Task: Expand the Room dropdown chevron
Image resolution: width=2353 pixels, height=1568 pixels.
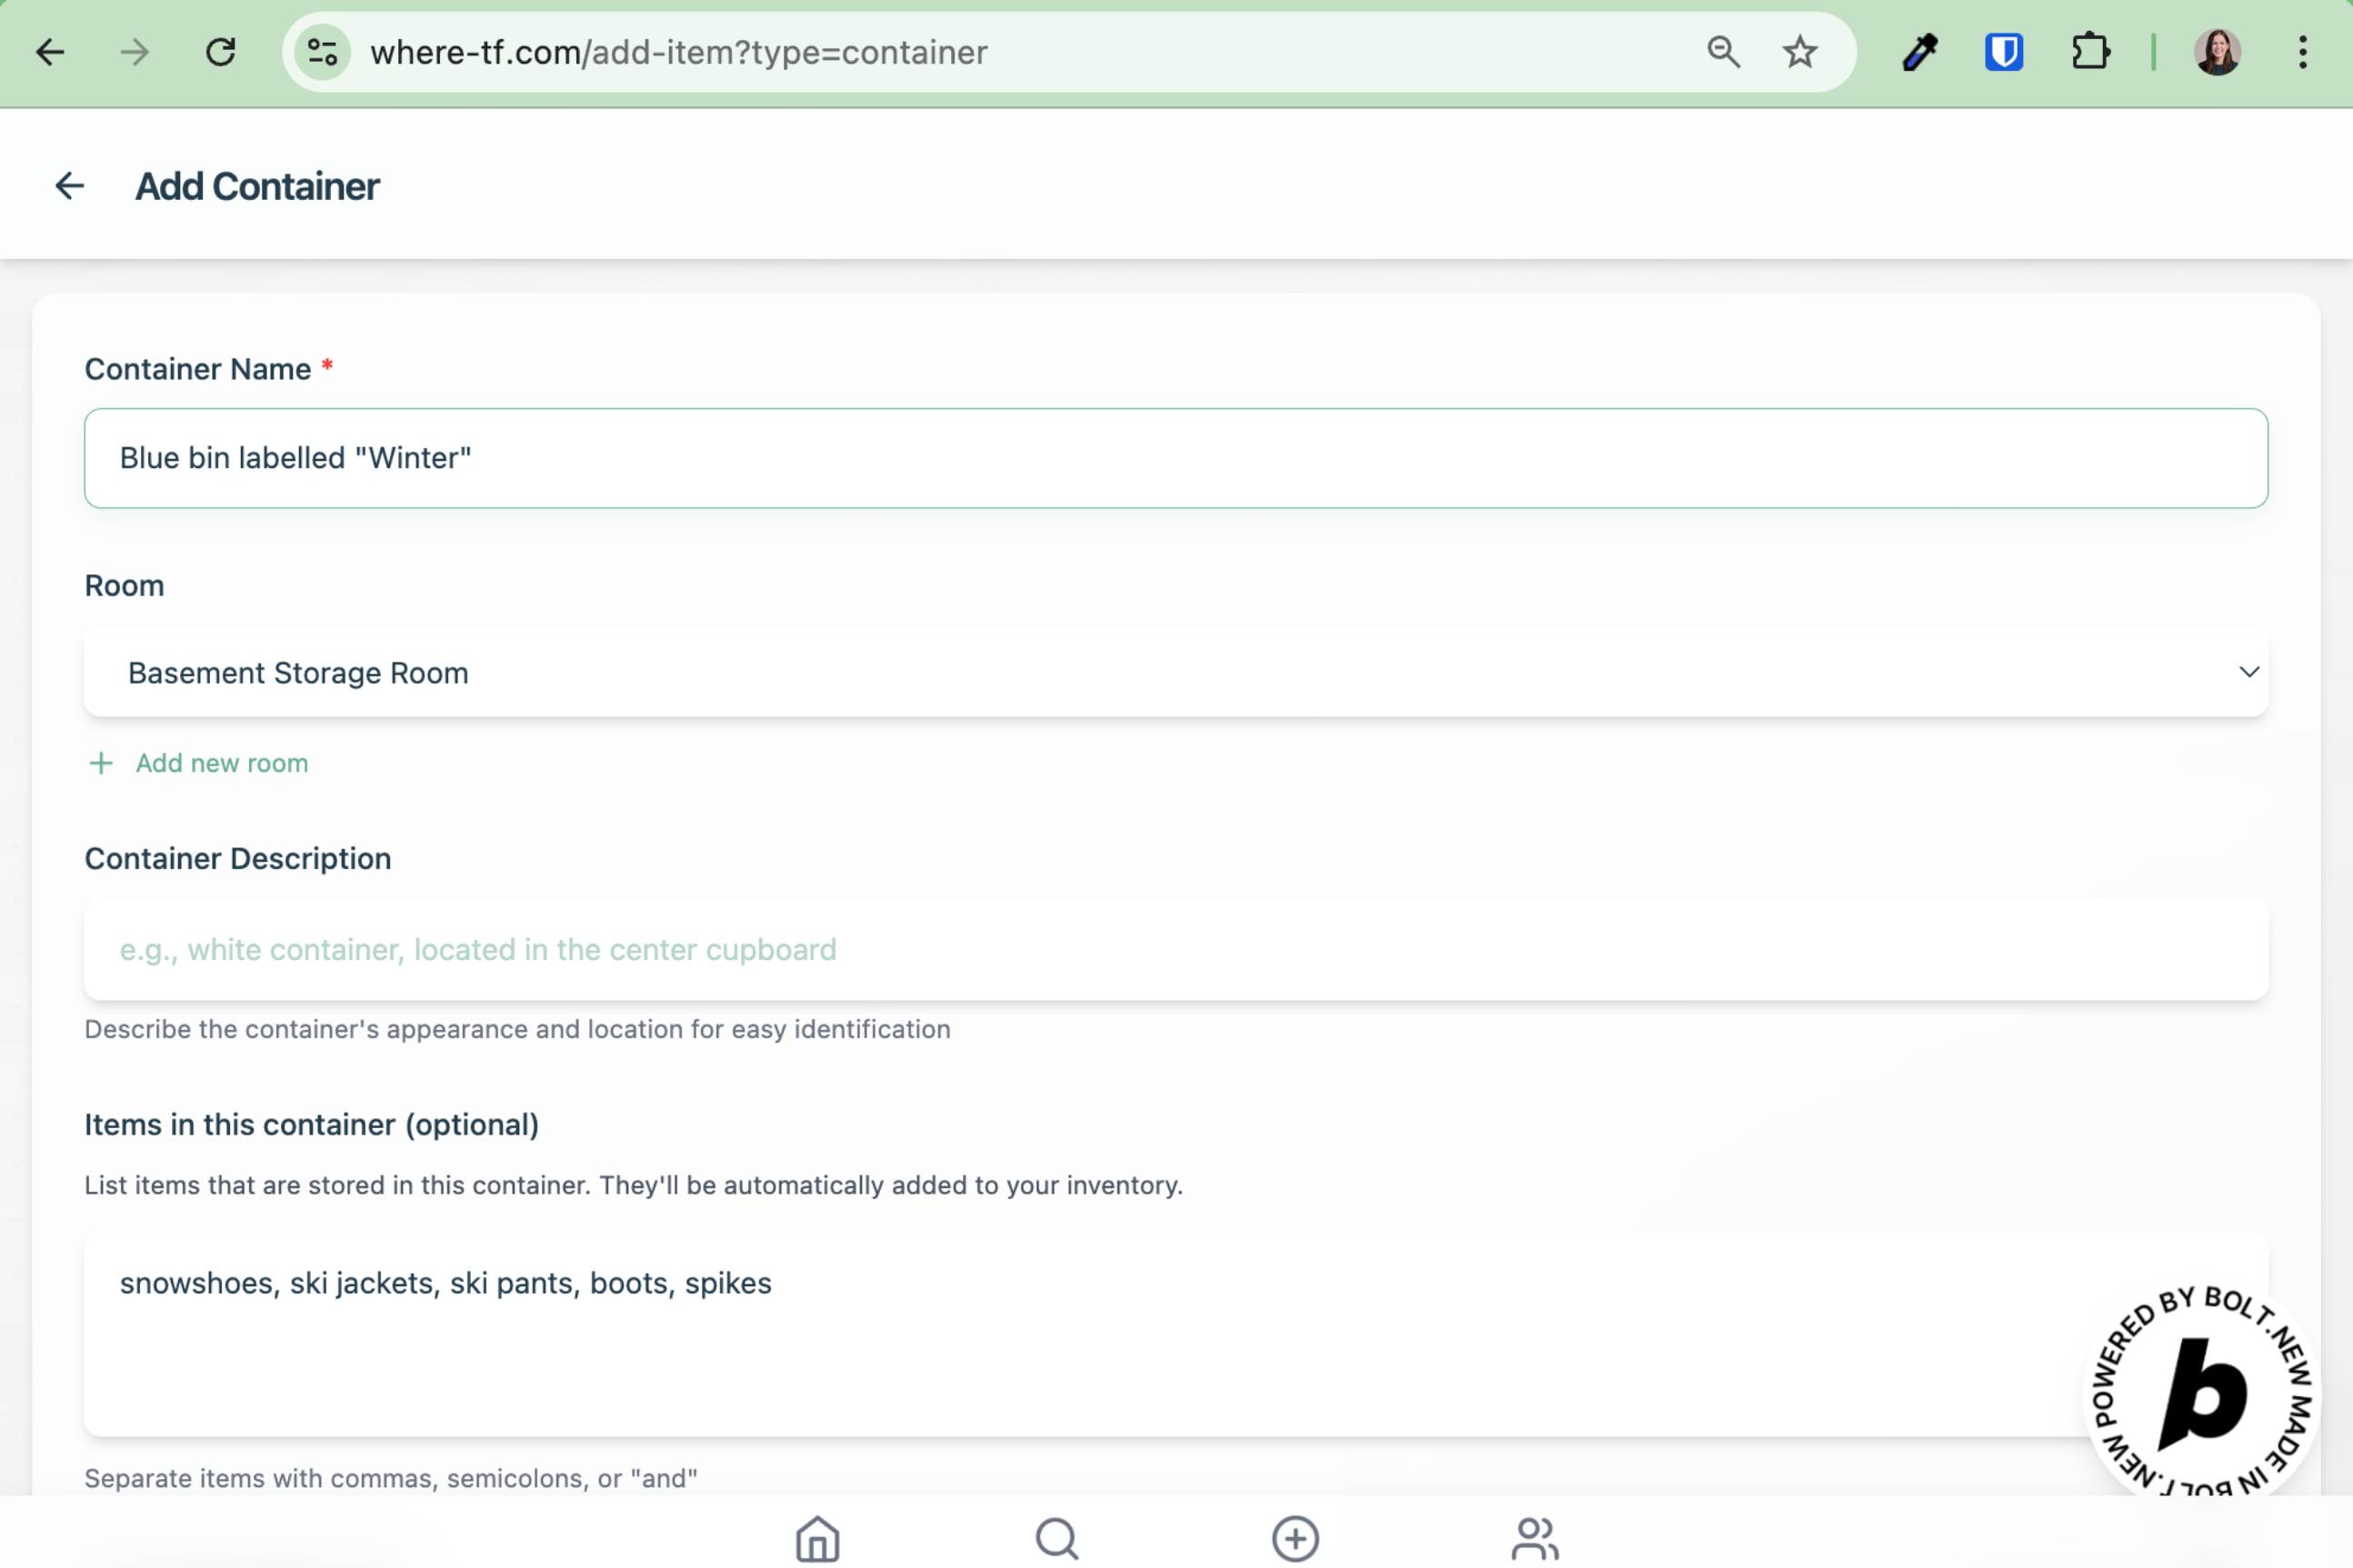Action: [x=2248, y=672]
